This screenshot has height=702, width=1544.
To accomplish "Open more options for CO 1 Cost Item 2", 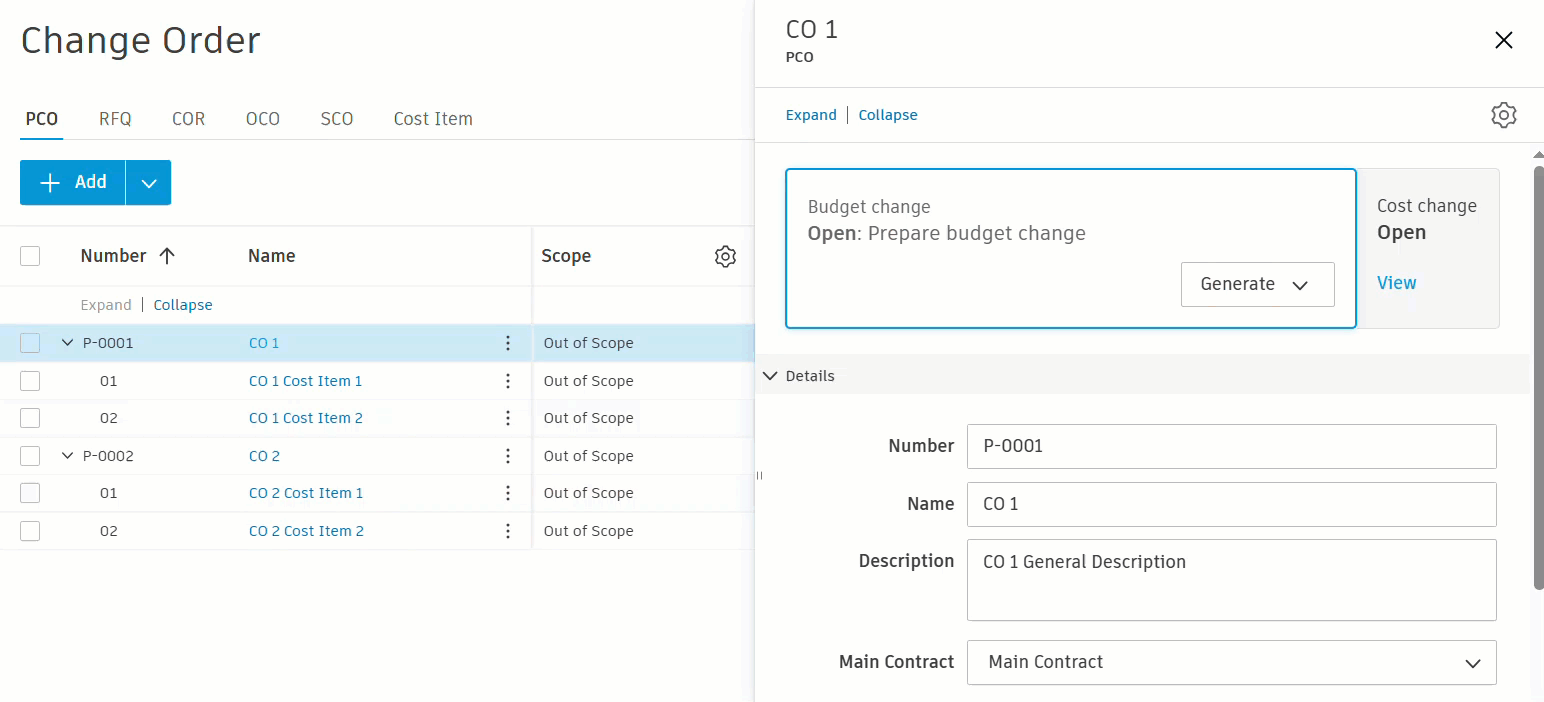I will pos(508,418).
